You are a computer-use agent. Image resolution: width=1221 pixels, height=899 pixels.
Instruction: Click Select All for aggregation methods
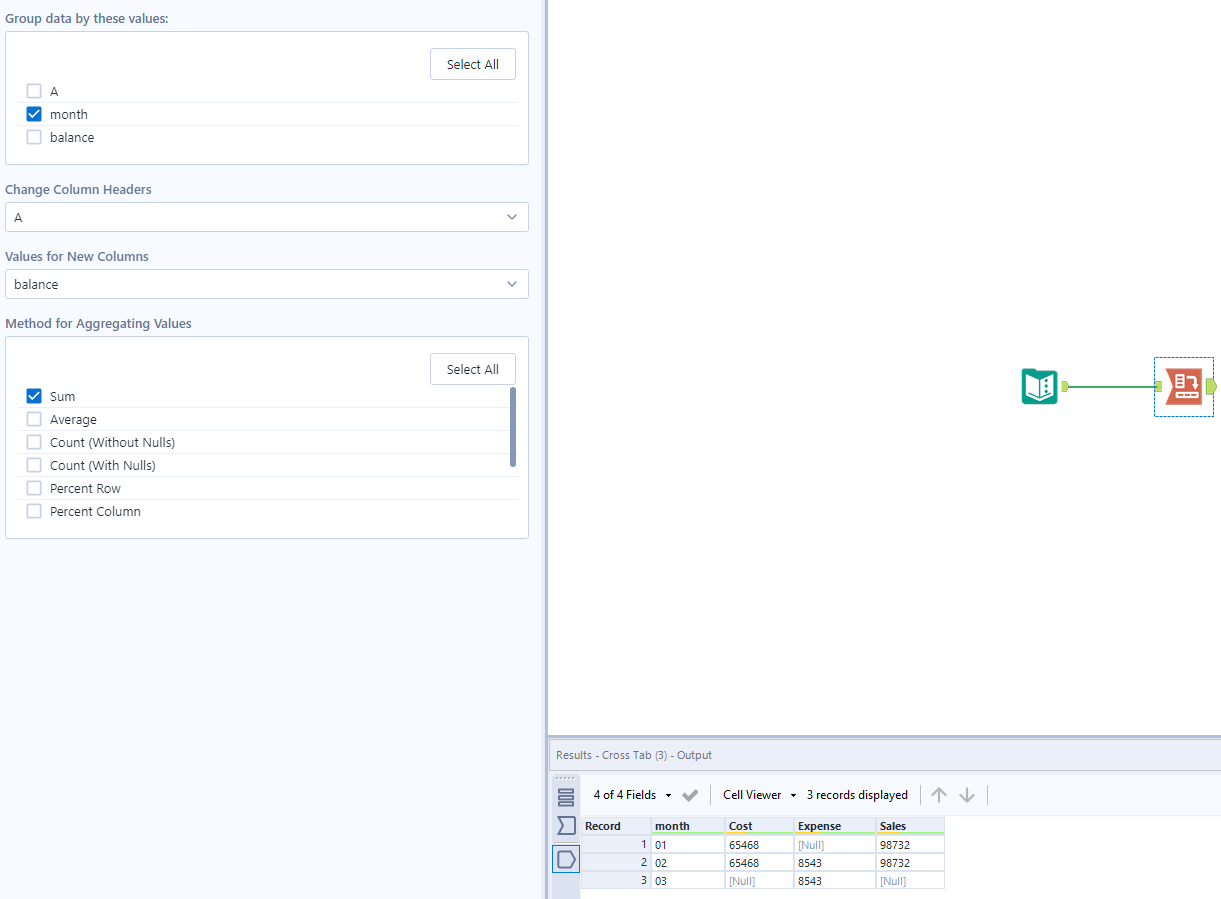[472, 368]
